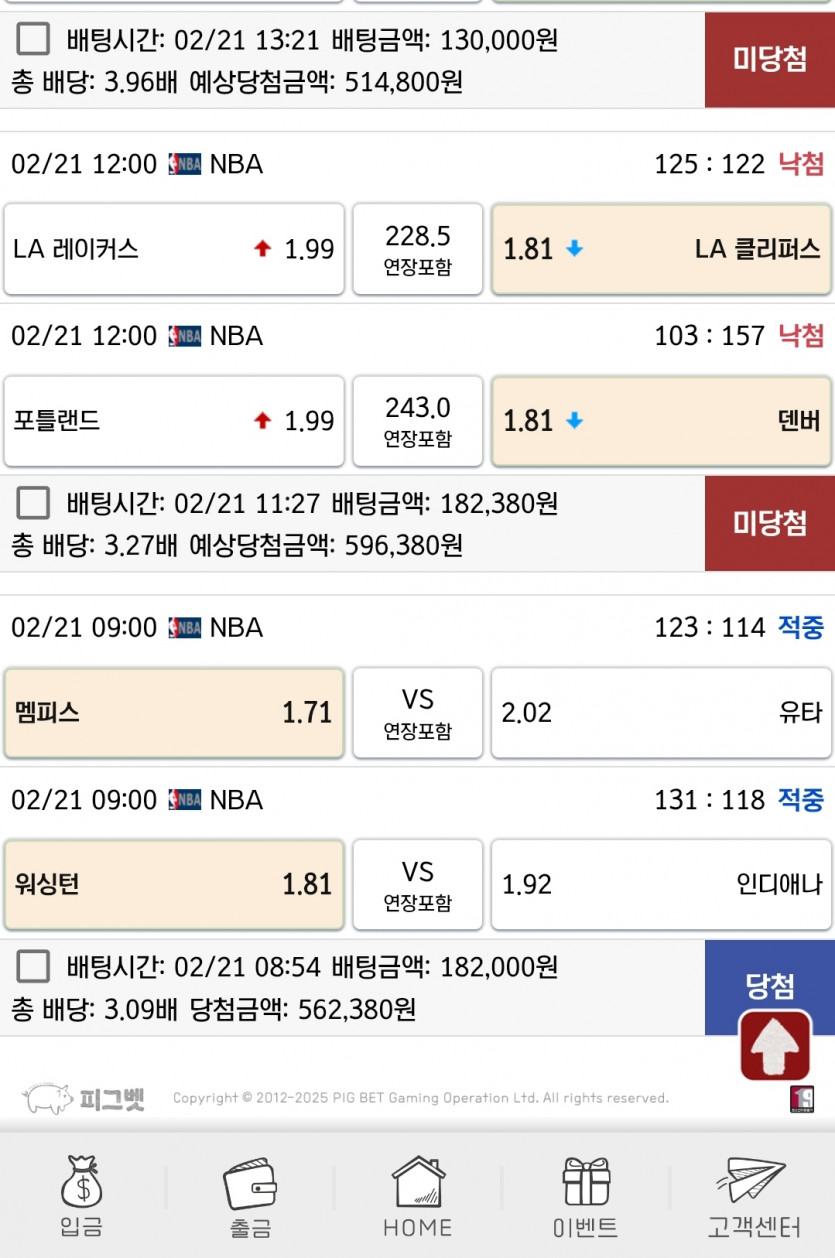Select the 멤피스 1.71 odds box

174,713
